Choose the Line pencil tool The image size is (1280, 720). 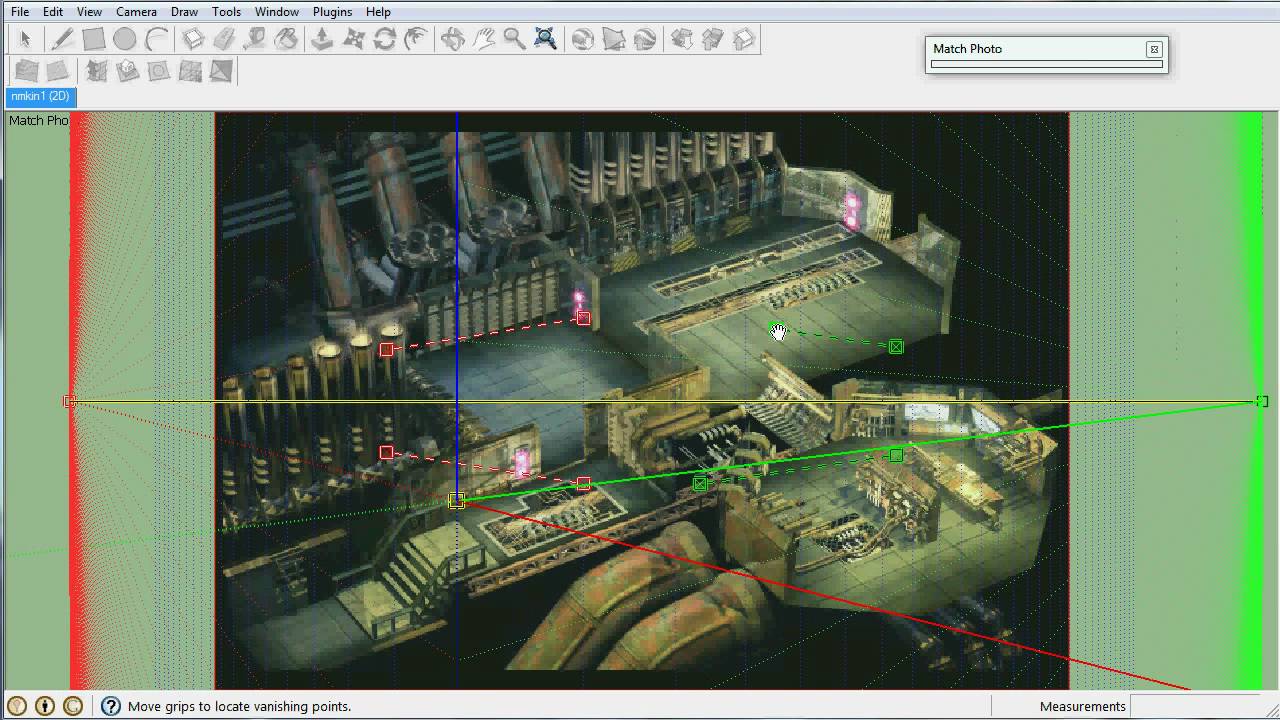(x=62, y=39)
